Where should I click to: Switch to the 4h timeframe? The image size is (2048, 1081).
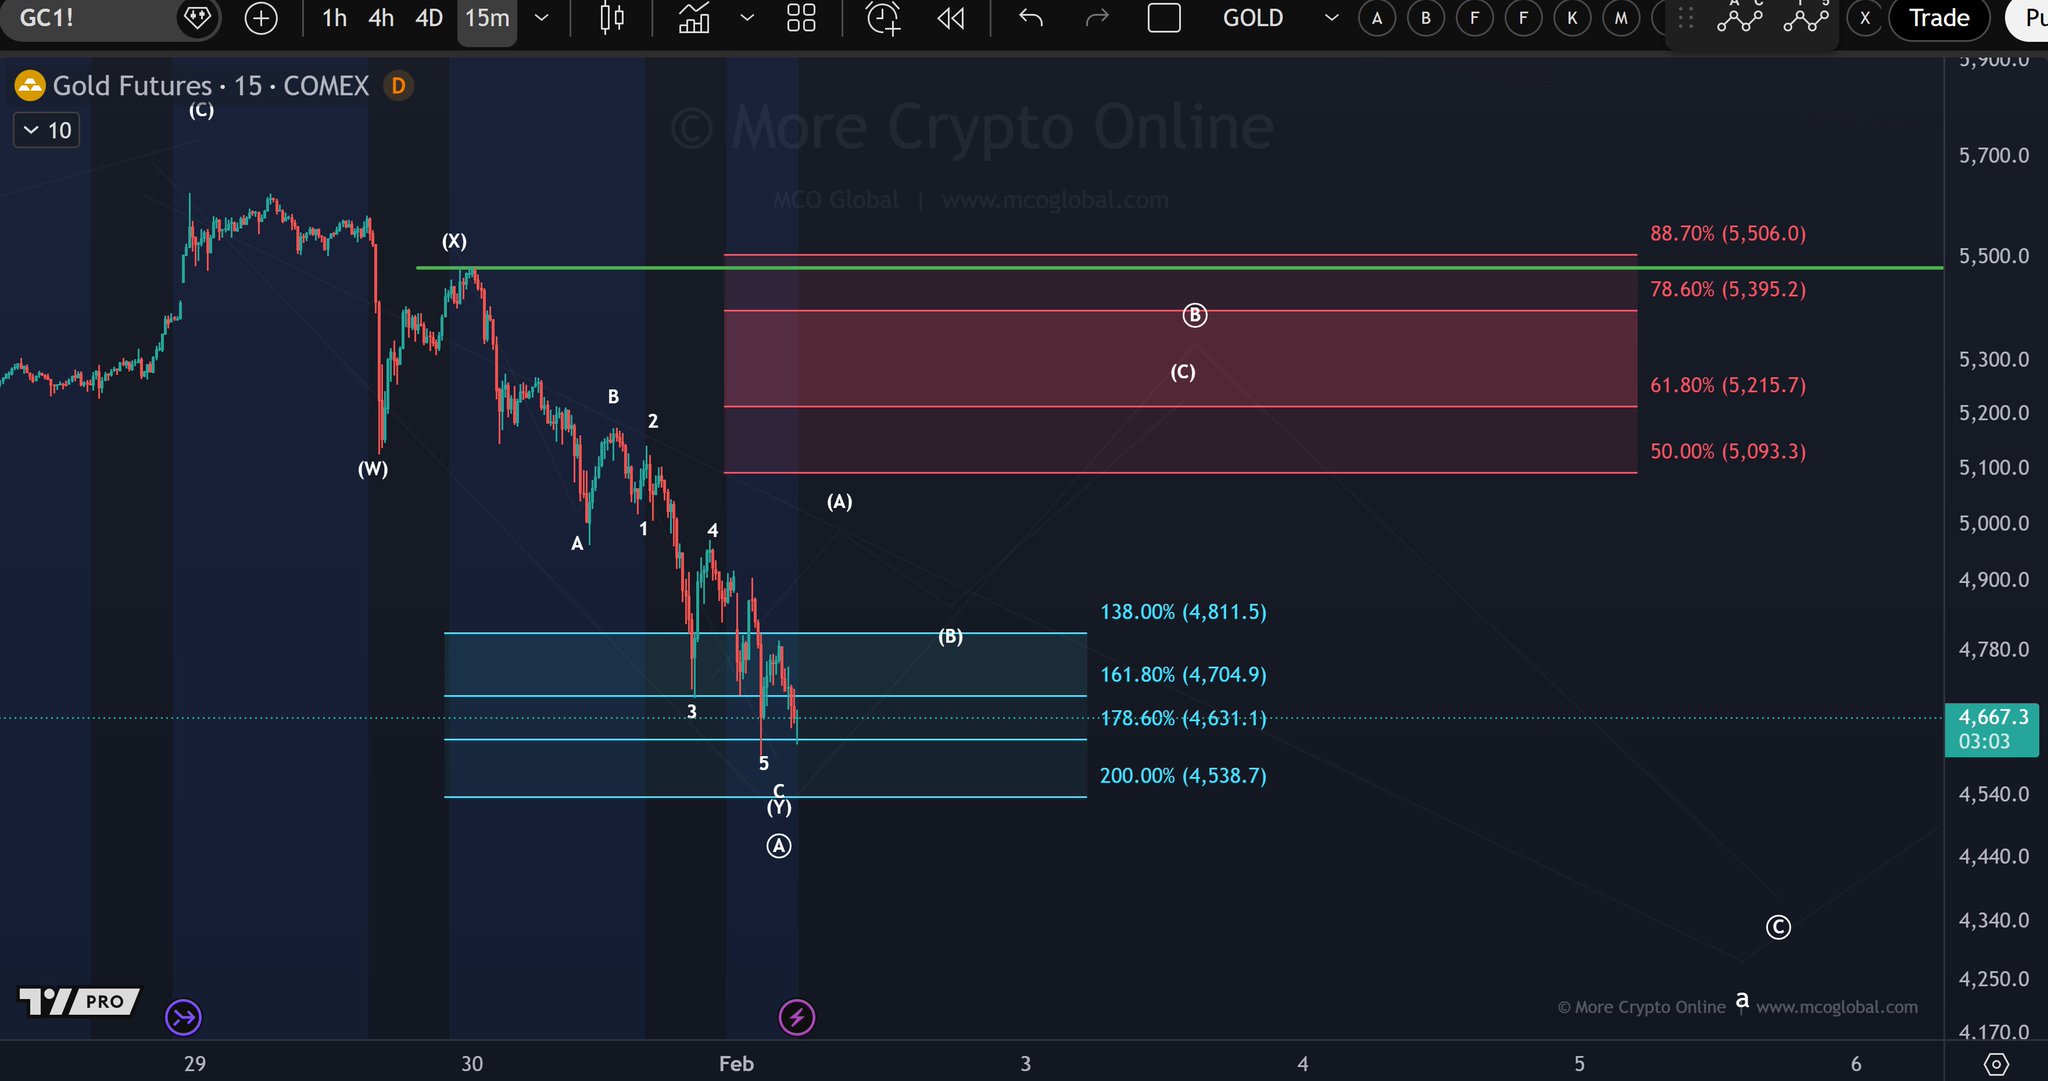point(381,18)
